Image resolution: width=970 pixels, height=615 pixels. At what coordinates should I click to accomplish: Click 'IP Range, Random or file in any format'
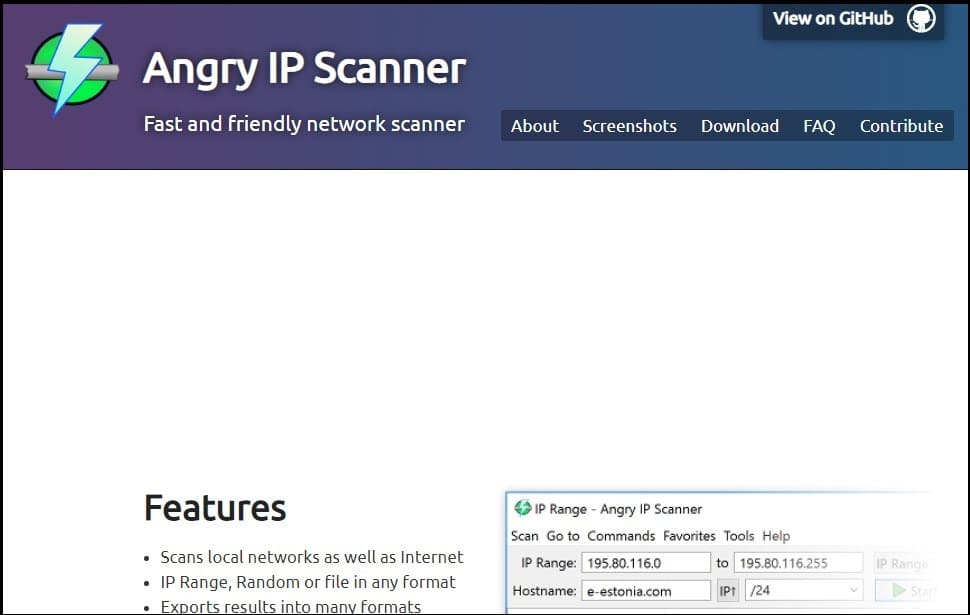pyautogui.click(x=308, y=582)
